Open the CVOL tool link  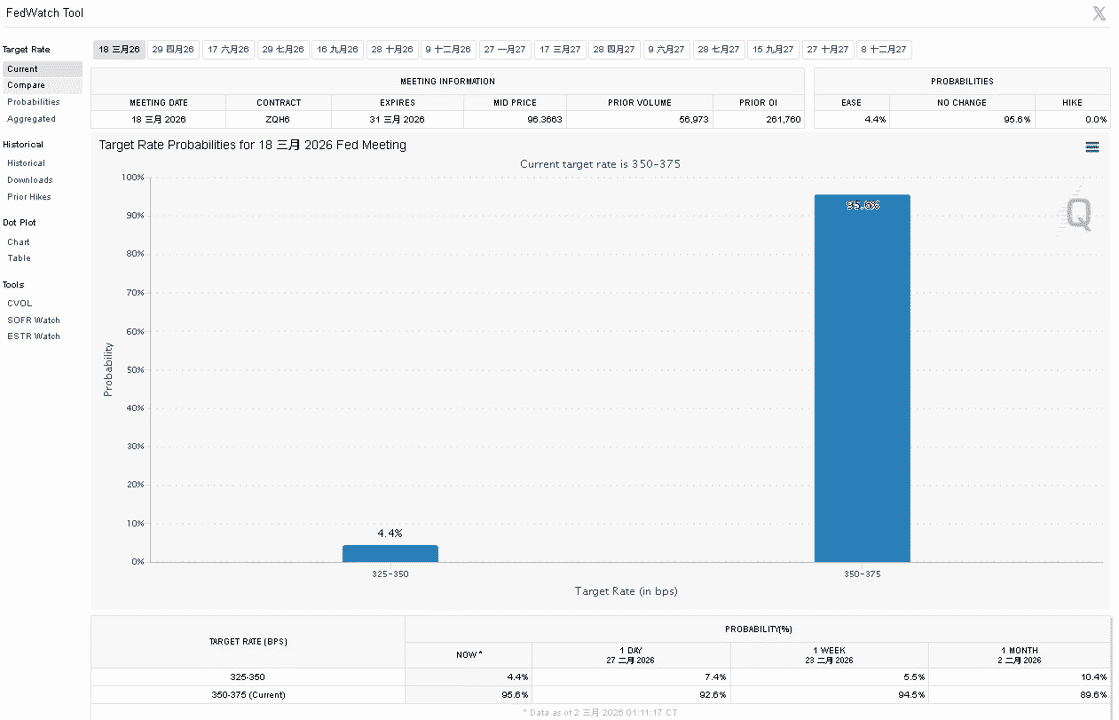click(20, 303)
